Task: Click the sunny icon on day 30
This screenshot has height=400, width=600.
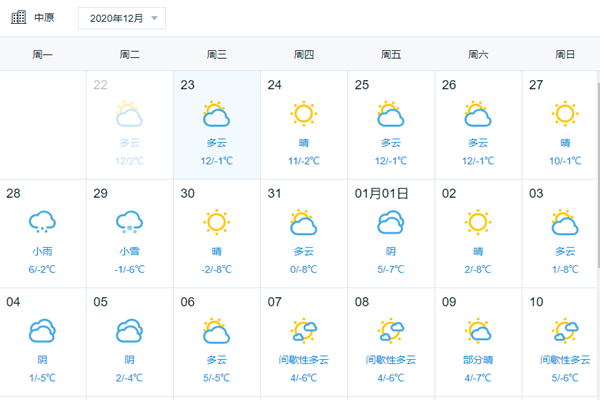Action: point(216,222)
